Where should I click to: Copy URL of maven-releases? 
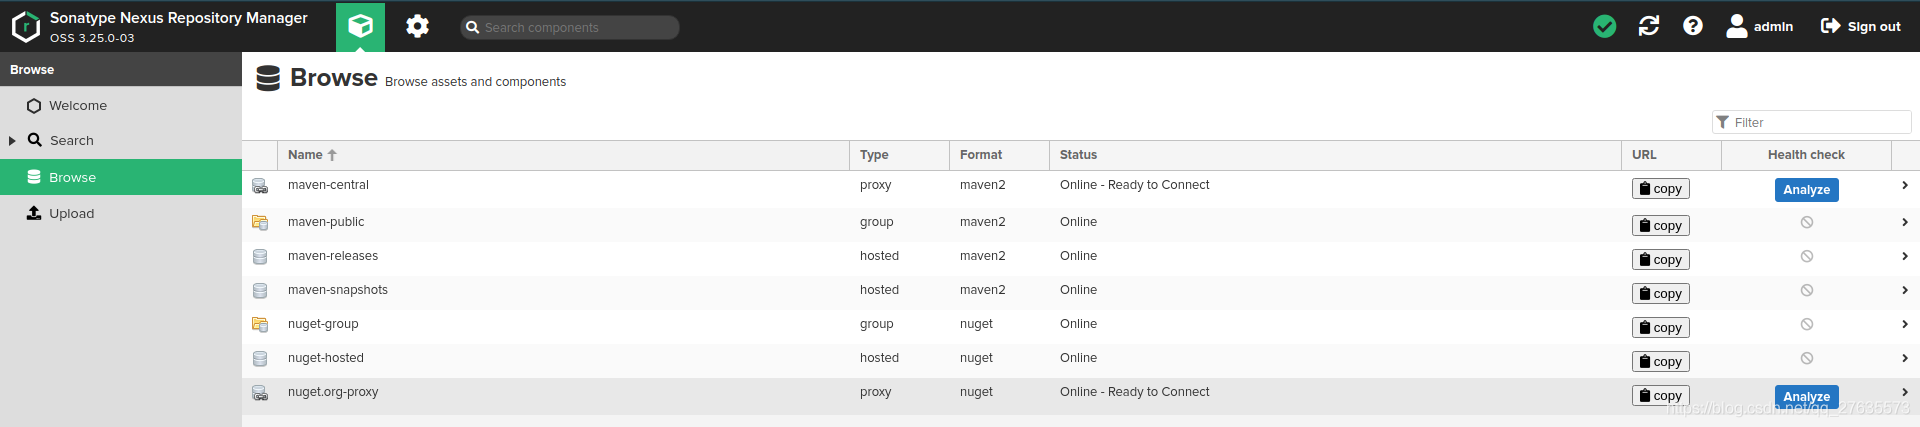point(1661,260)
